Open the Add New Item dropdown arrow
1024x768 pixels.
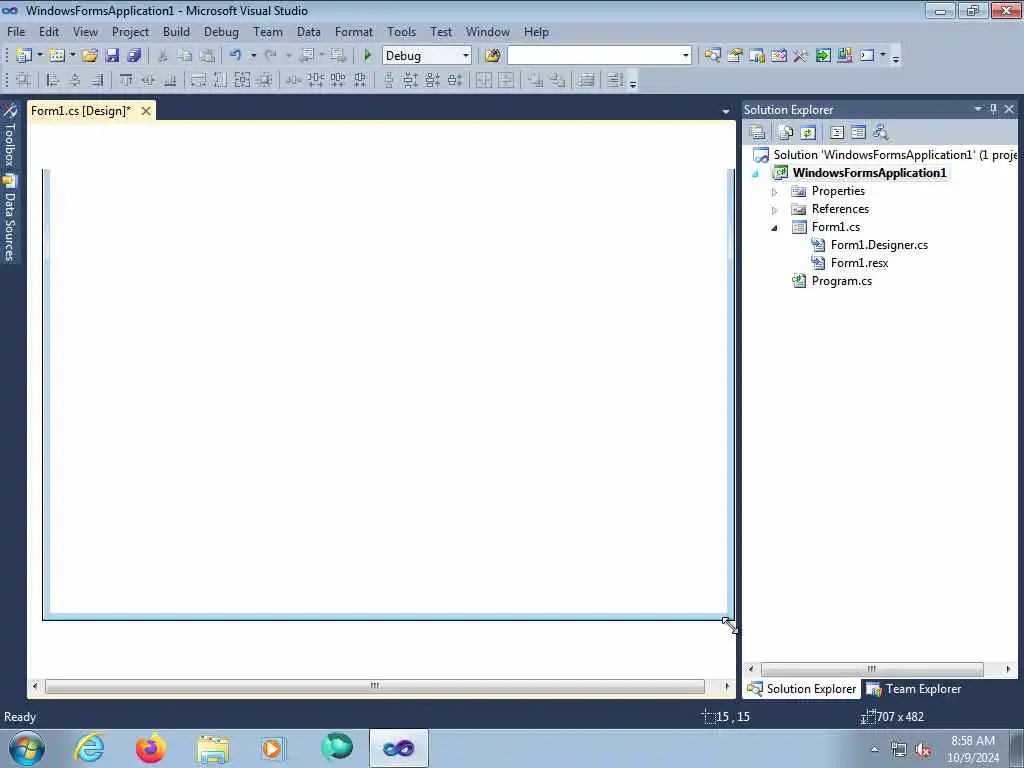pos(72,56)
